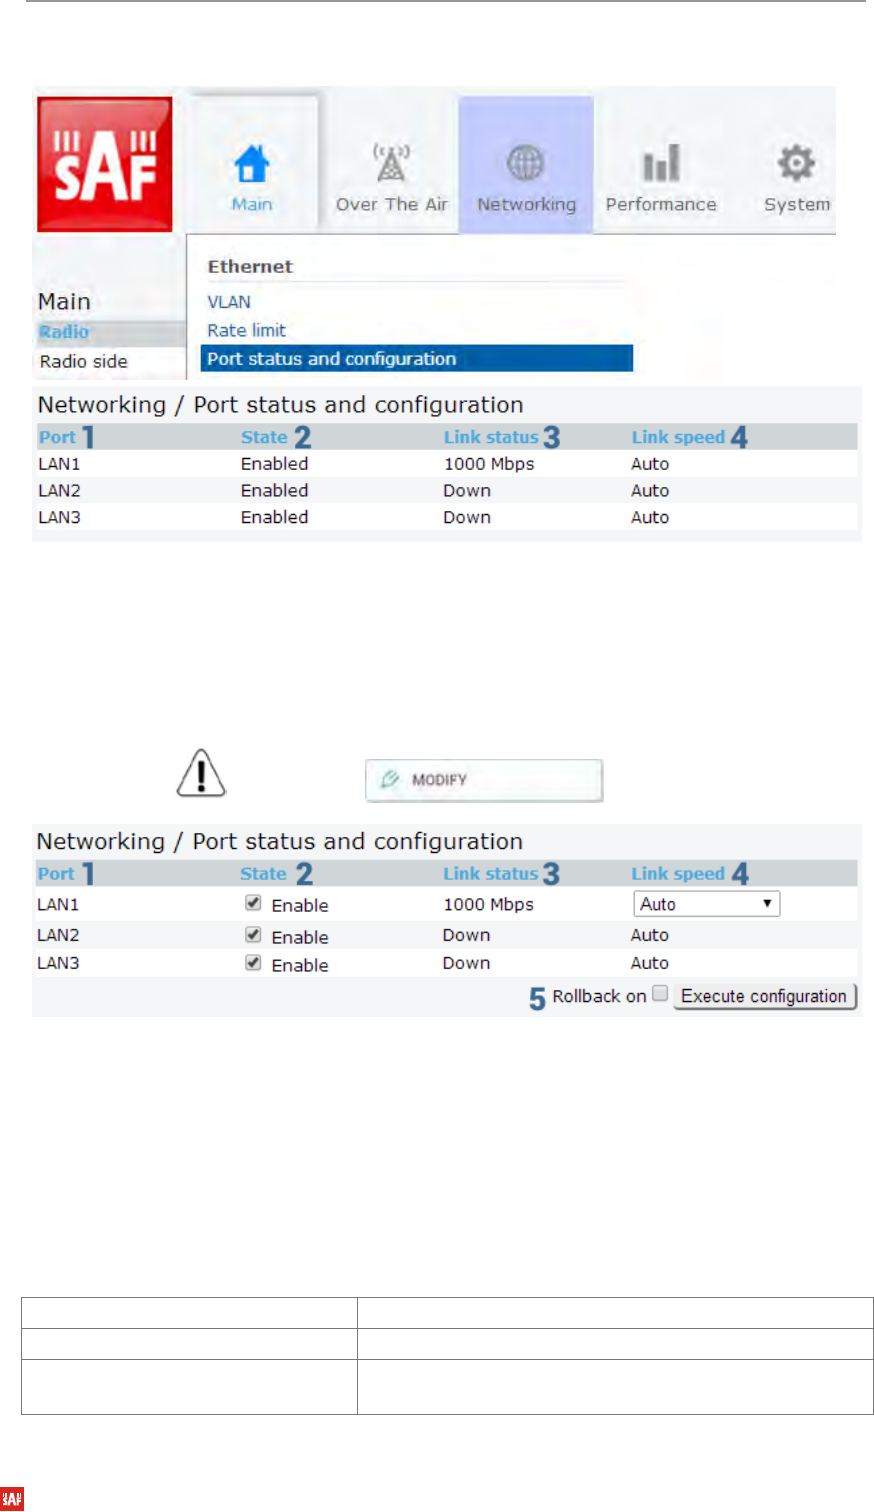
Task: Click the SAF logo
Action: pyautogui.click(x=105, y=164)
